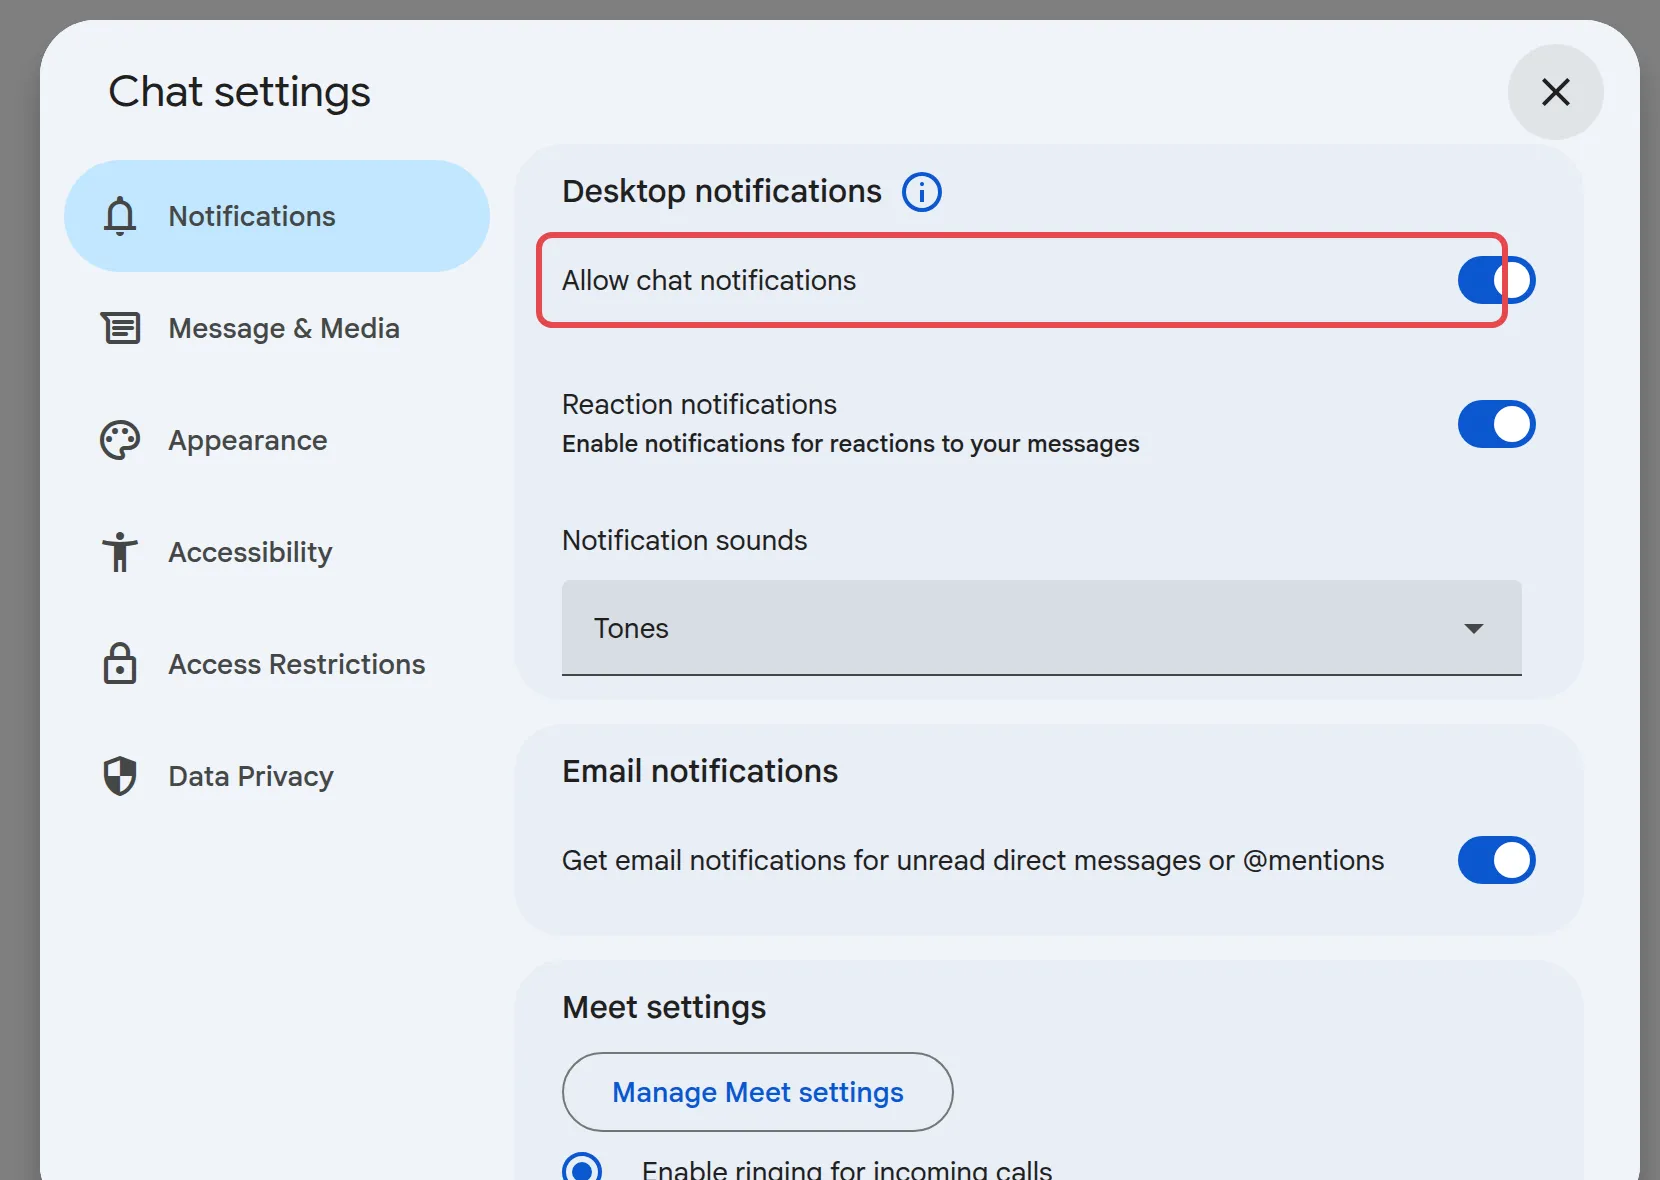Click the Access Restrictions lock icon

120,664
